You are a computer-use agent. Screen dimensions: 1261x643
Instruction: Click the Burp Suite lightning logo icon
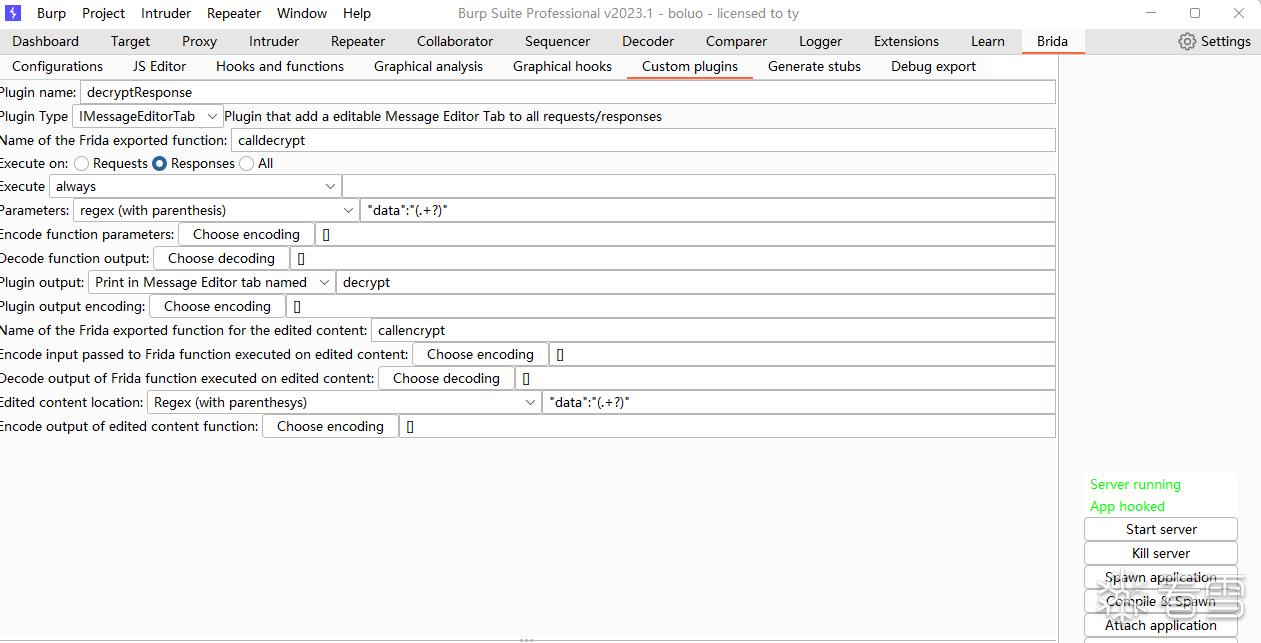[13, 13]
